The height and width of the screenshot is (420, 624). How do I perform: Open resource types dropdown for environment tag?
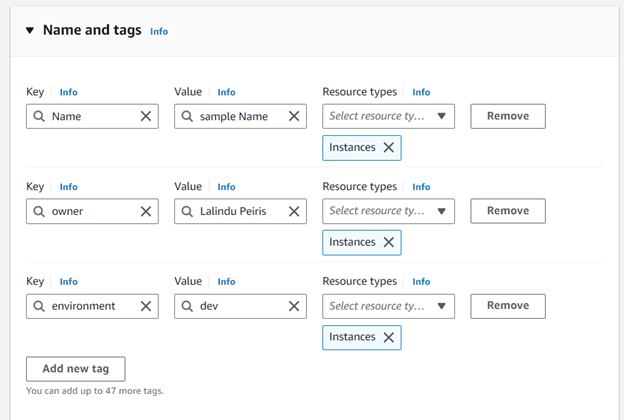pyautogui.click(x=388, y=306)
